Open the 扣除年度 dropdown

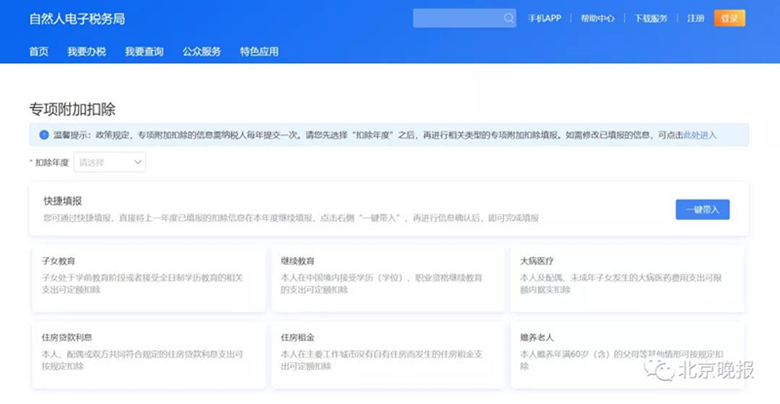point(110,162)
